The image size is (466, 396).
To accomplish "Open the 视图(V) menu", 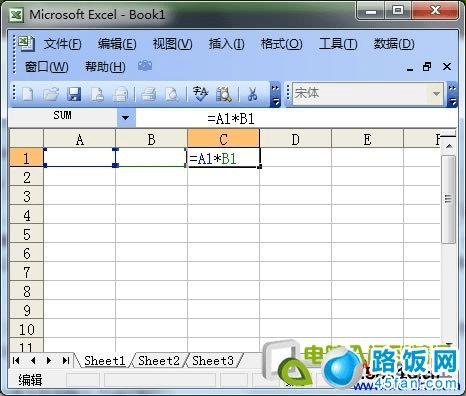I will (x=172, y=44).
